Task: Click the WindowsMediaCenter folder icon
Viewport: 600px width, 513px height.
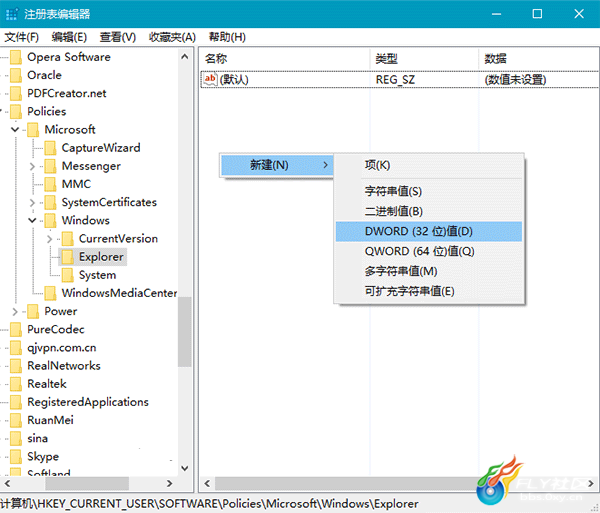Action: click(x=50, y=293)
